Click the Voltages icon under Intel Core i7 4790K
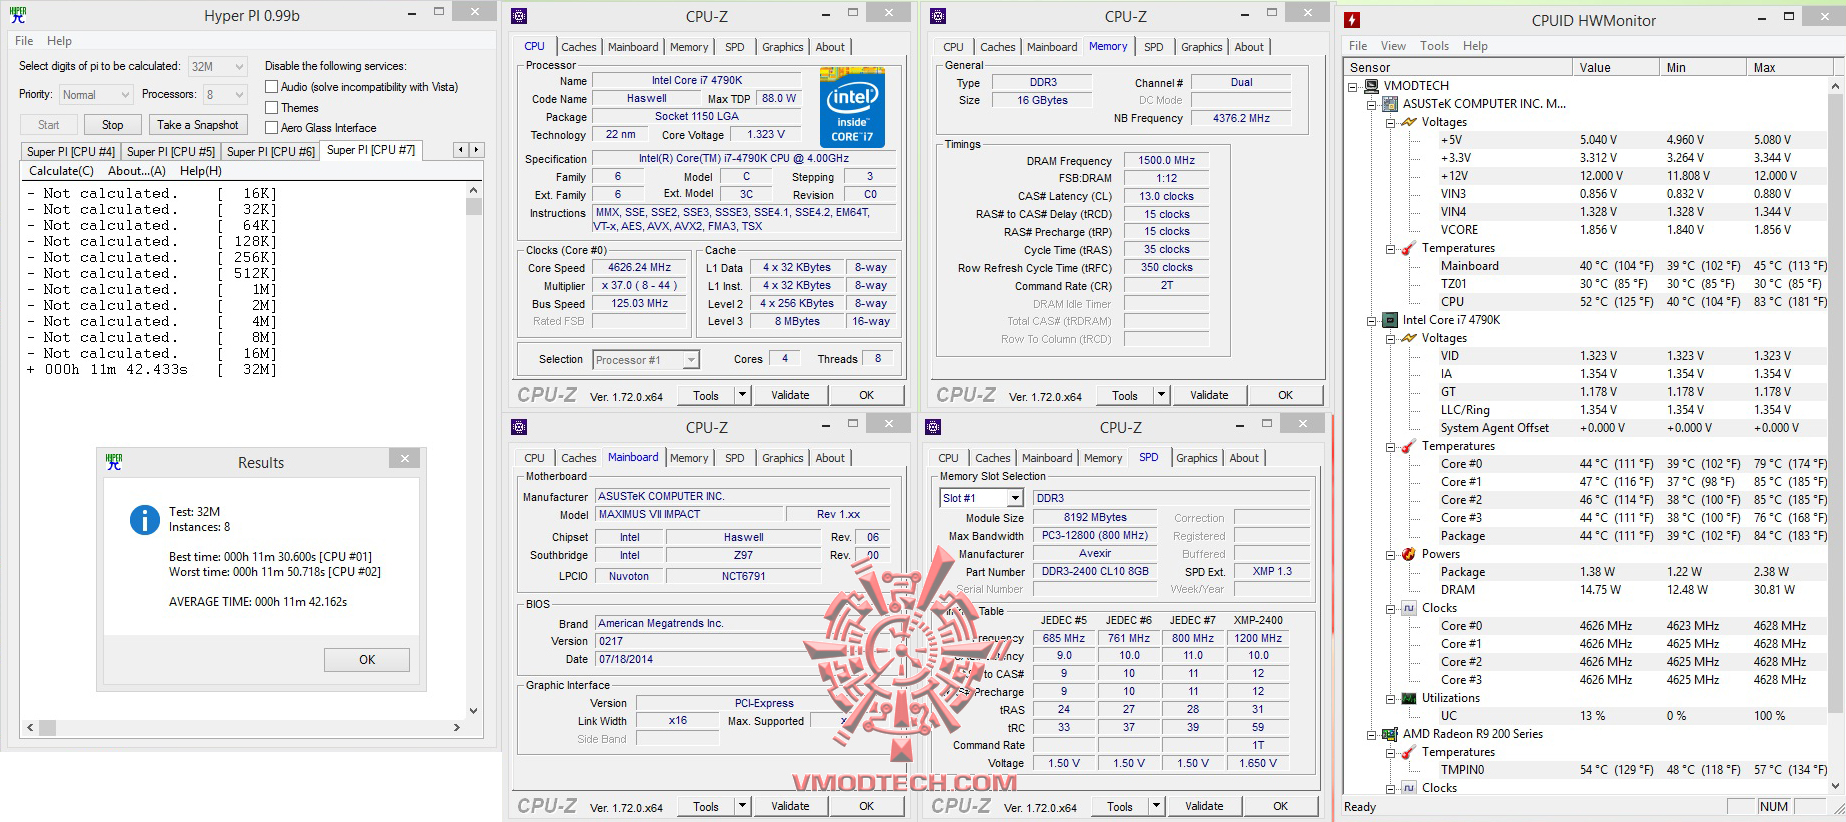Image resolution: width=1846 pixels, height=822 pixels. 1409,338
